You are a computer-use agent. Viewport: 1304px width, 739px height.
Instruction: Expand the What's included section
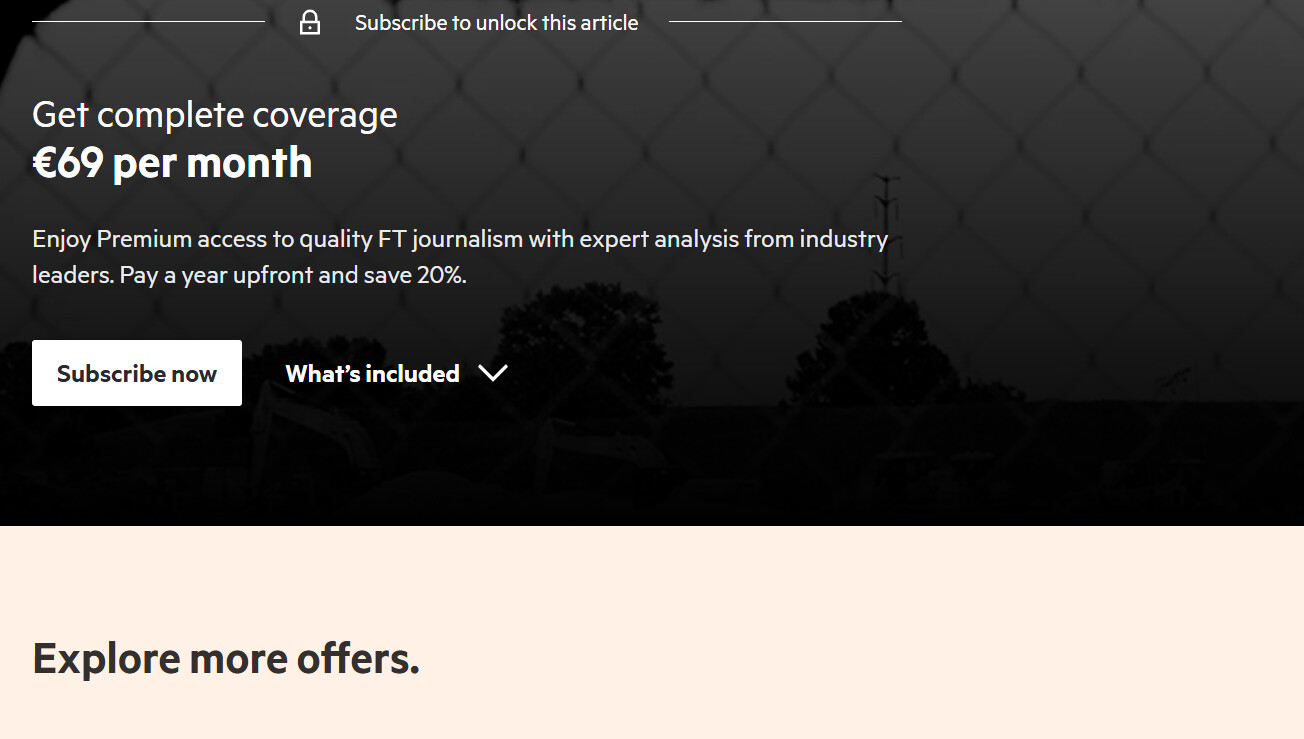pyautogui.click(x=372, y=374)
